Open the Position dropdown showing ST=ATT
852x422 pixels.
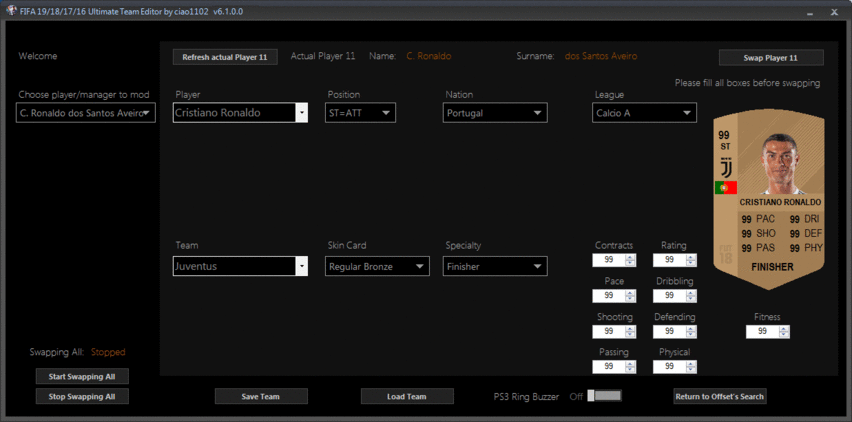pos(360,113)
